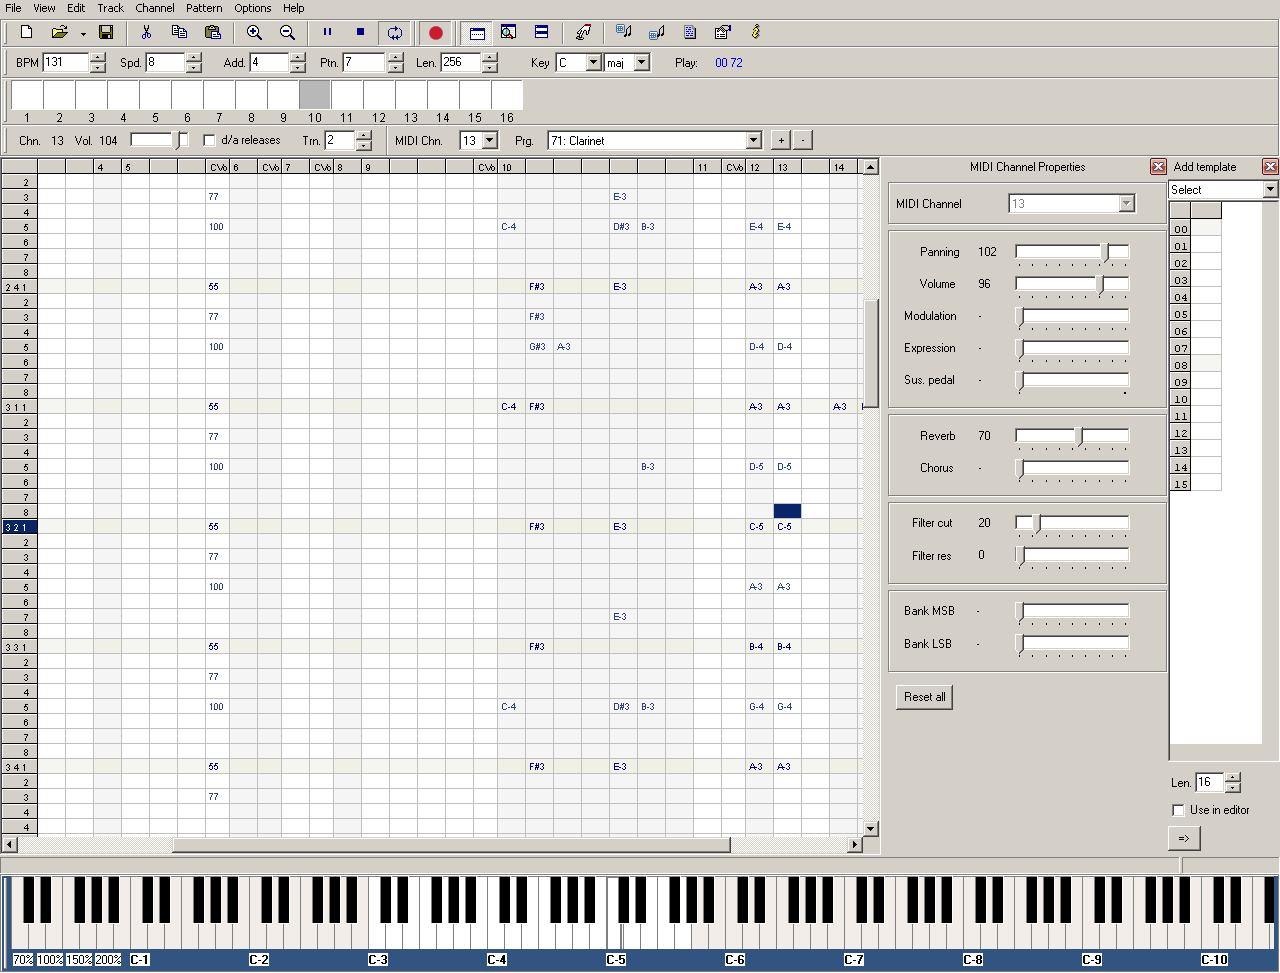Click the Panning slider handle
This screenshot has width=1280, height=973.
1105,253
